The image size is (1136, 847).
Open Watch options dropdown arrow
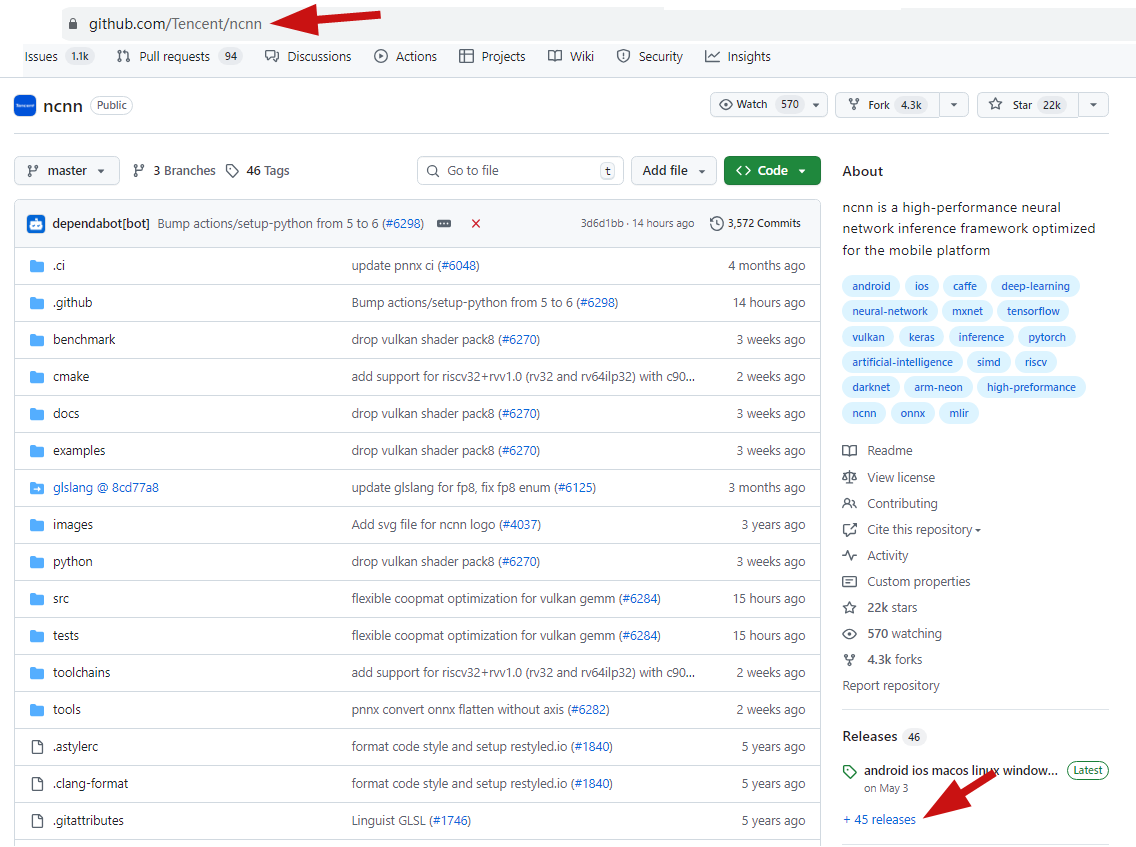(x=816, y=105)
